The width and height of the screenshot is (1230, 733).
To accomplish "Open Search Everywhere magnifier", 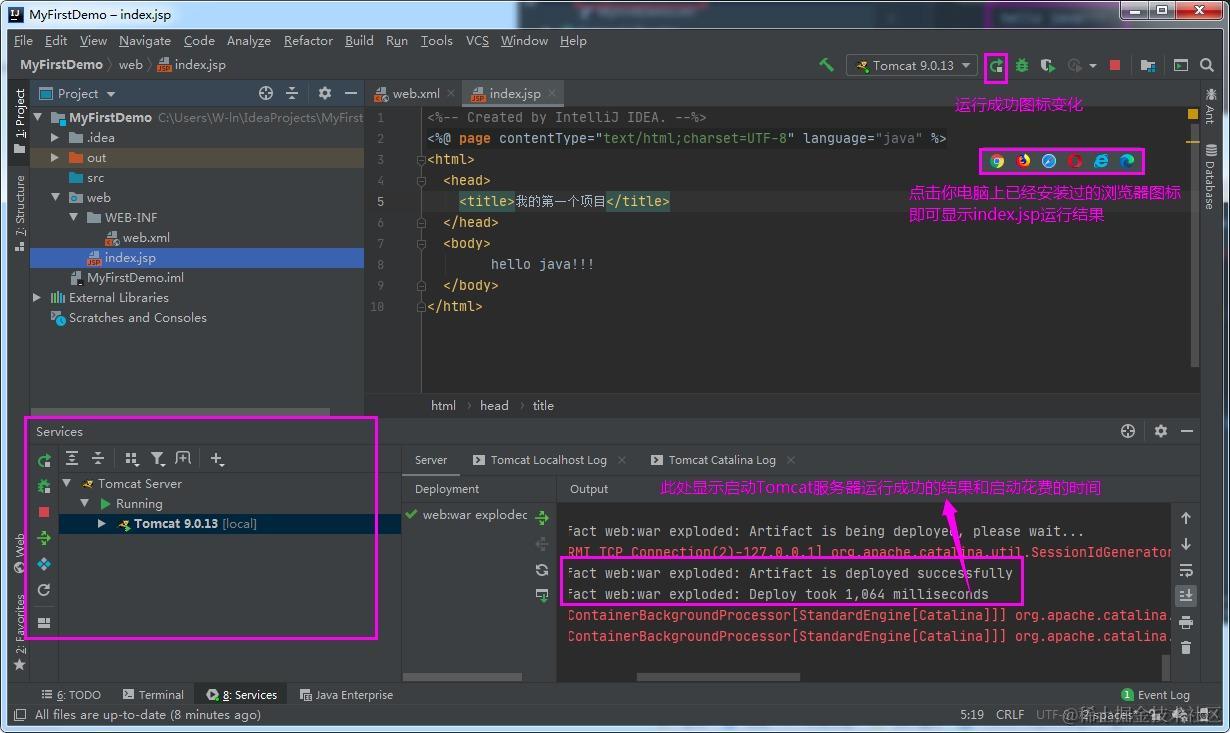I will pyautogui.click(x=1207, y=66).
